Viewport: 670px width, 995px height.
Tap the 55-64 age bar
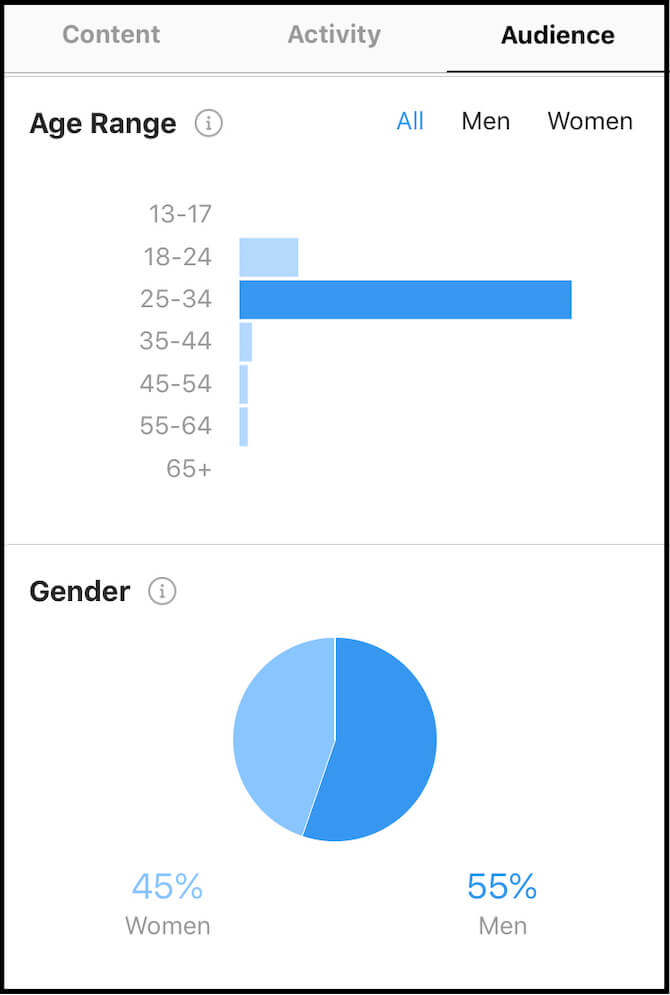pos(244,426)
